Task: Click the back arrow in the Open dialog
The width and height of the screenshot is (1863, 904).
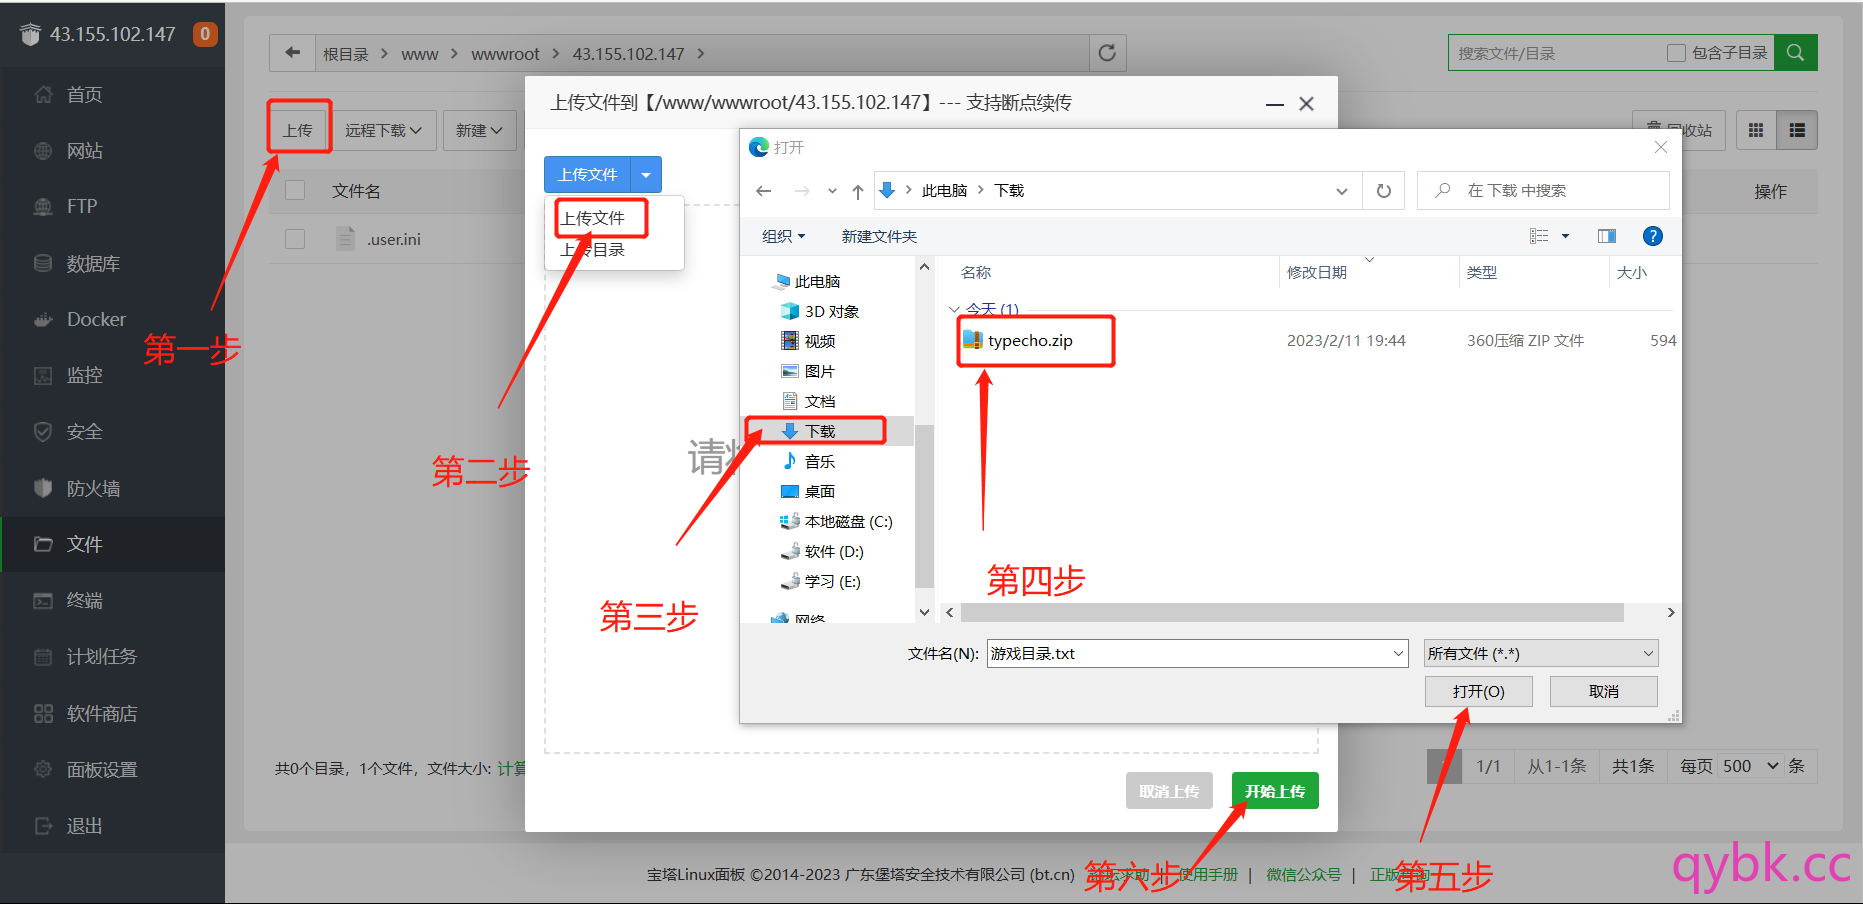Action: tap(764, 190)
